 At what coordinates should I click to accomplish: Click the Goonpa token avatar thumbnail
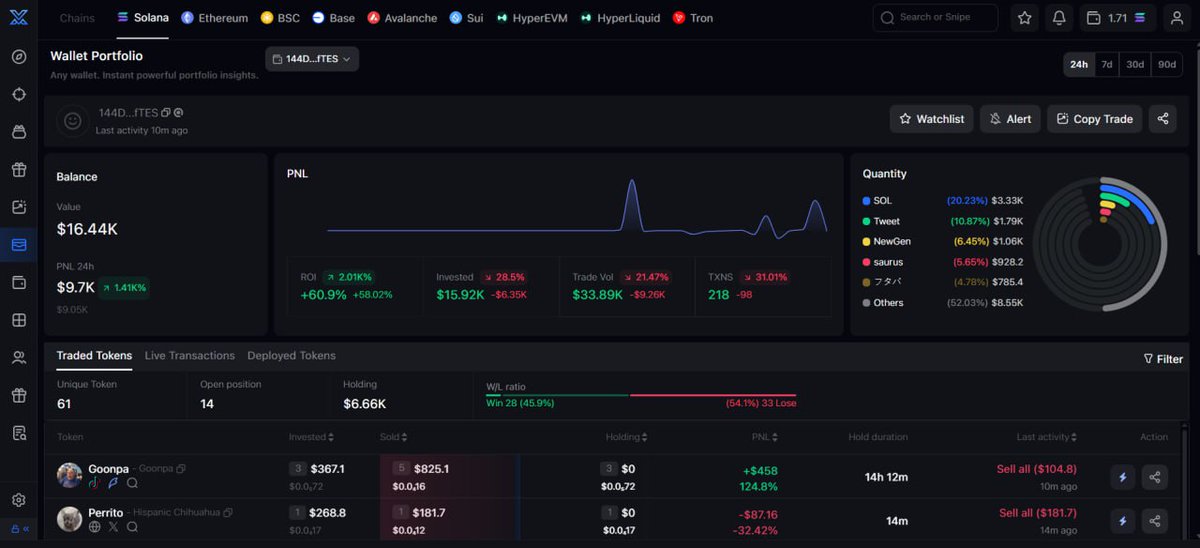[69, 475]
